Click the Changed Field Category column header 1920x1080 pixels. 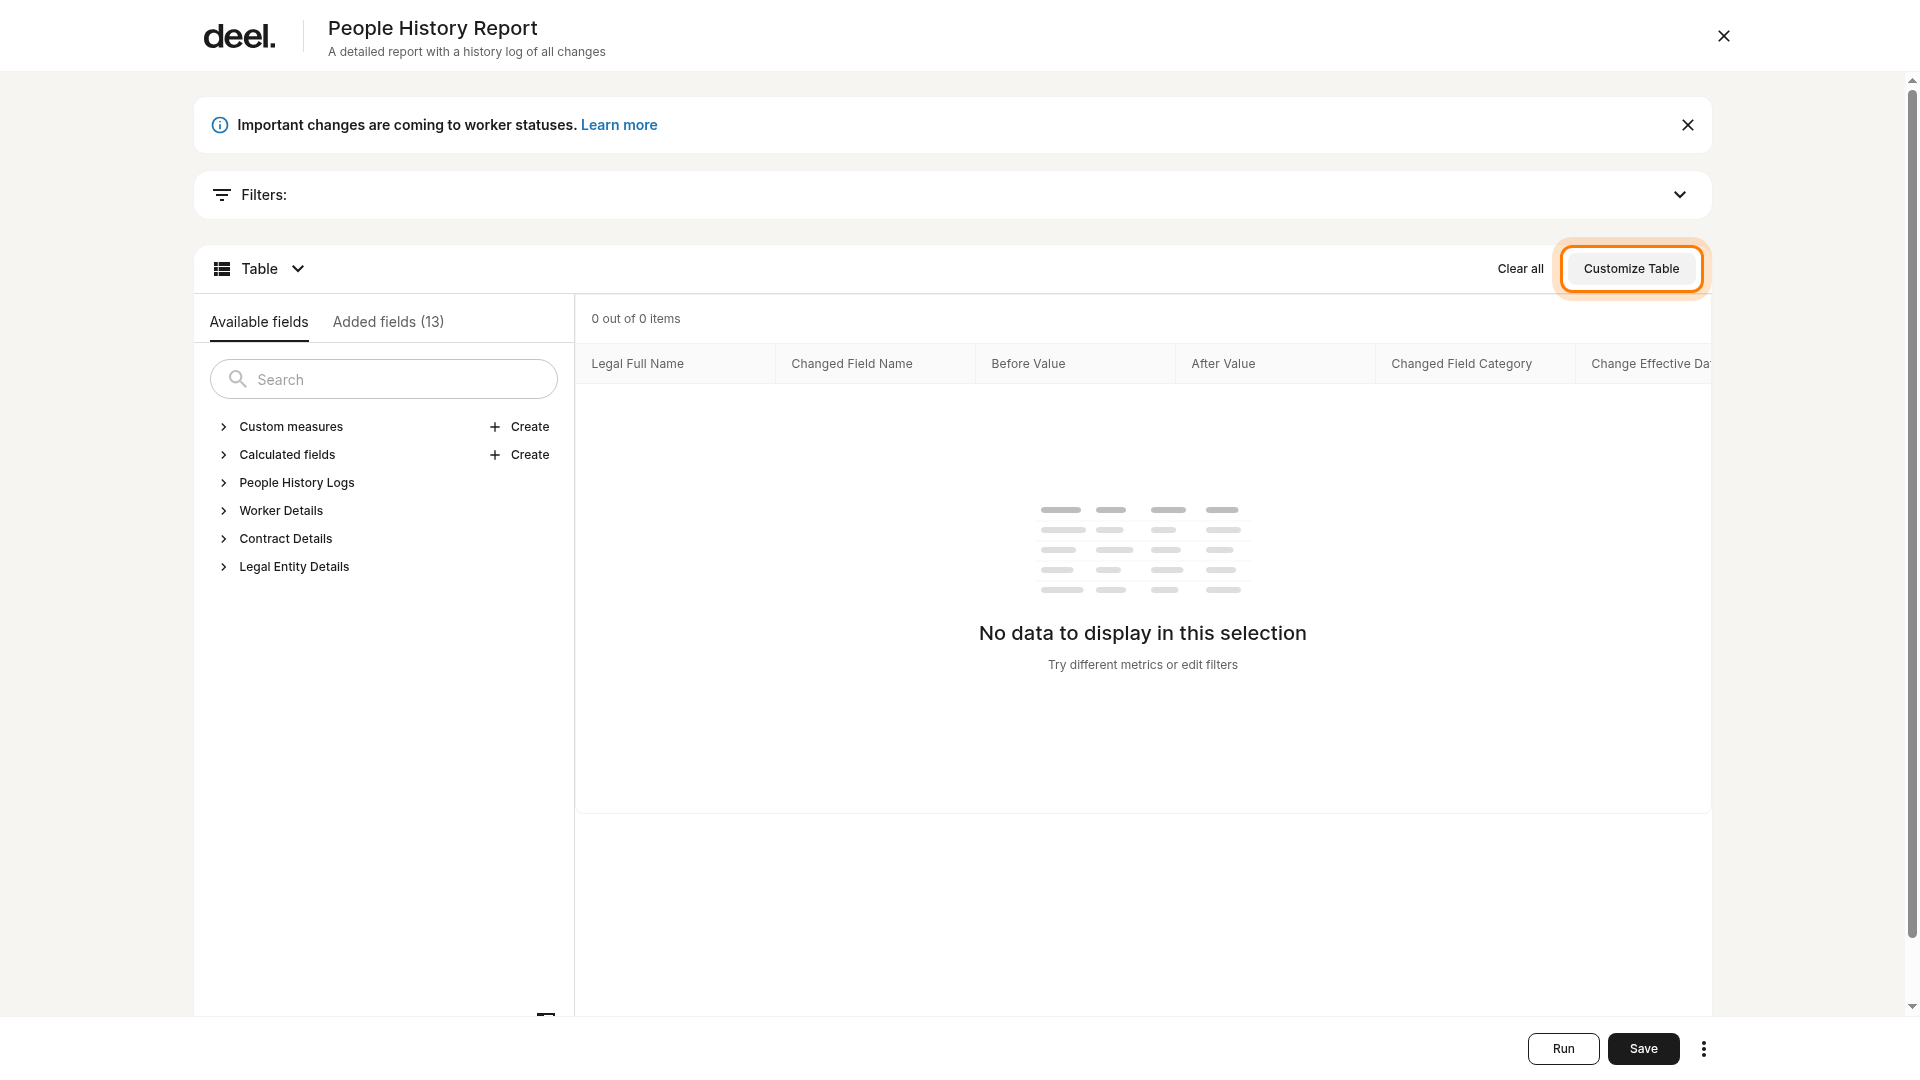click(x=1475, y=364)
